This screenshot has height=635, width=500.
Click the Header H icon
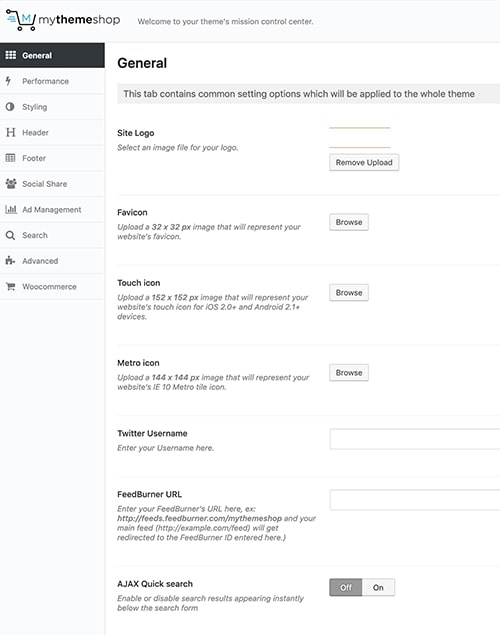pos(11,132)
